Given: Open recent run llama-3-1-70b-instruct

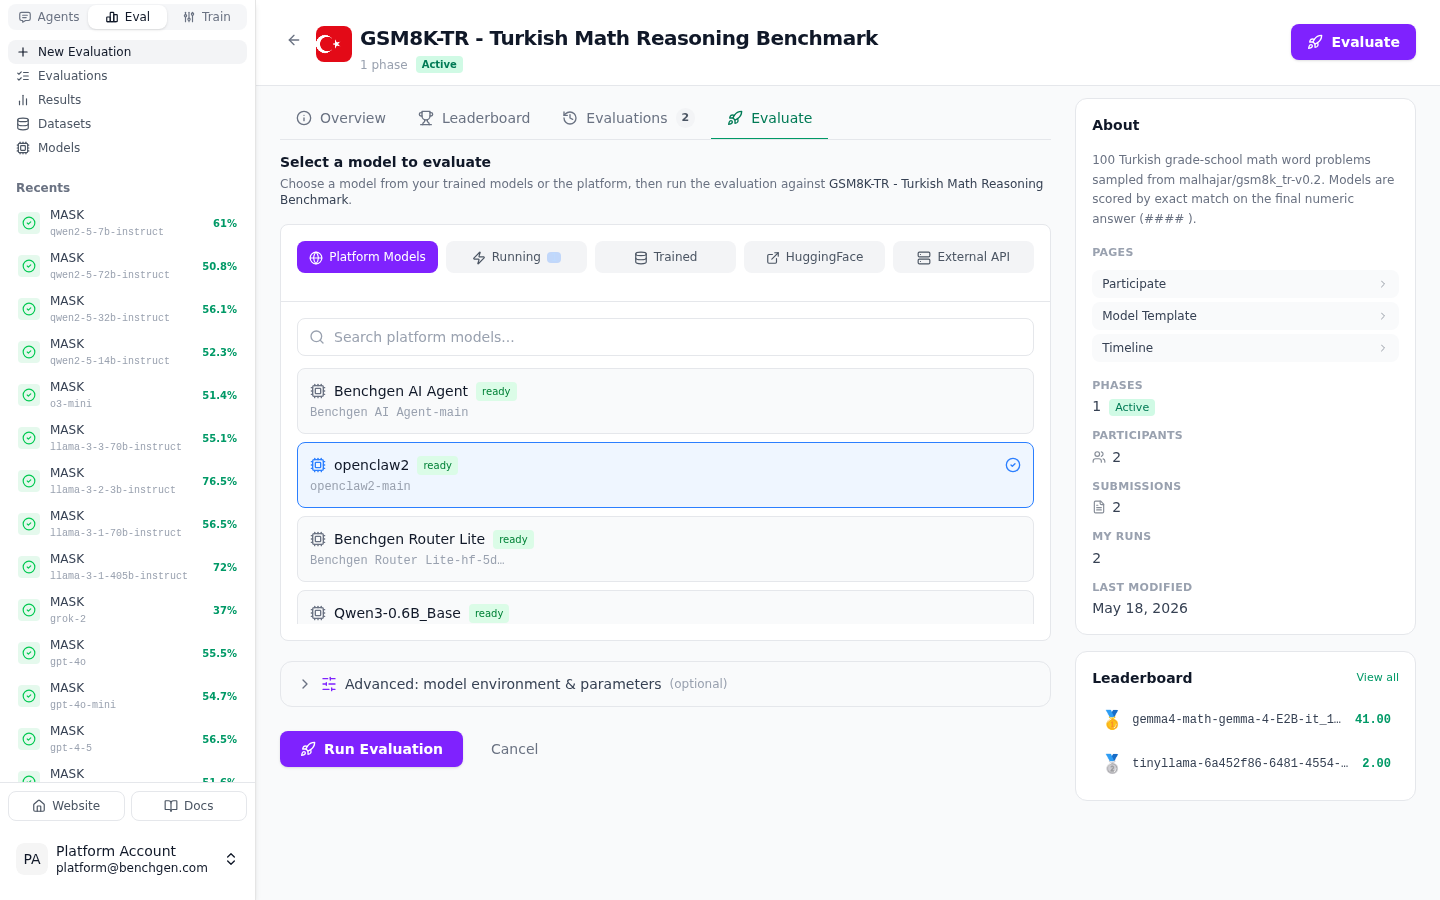Looking at the screenshot, I should [x=127, y=524].
